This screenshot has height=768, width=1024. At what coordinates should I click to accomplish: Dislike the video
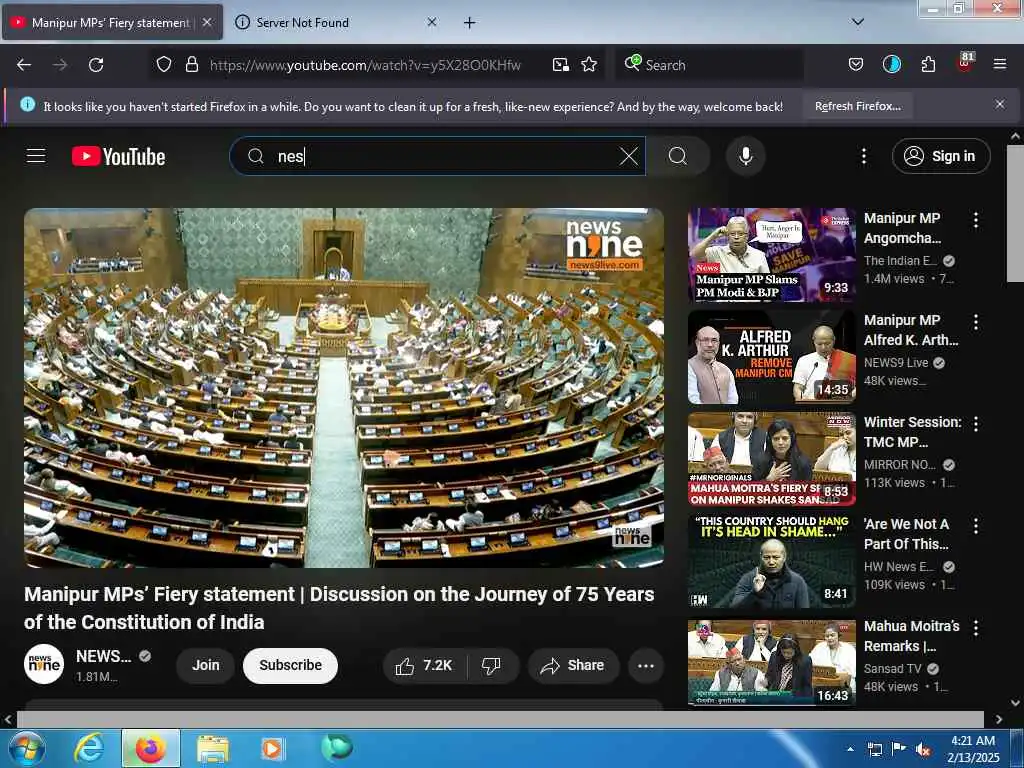tap(491, 665)
